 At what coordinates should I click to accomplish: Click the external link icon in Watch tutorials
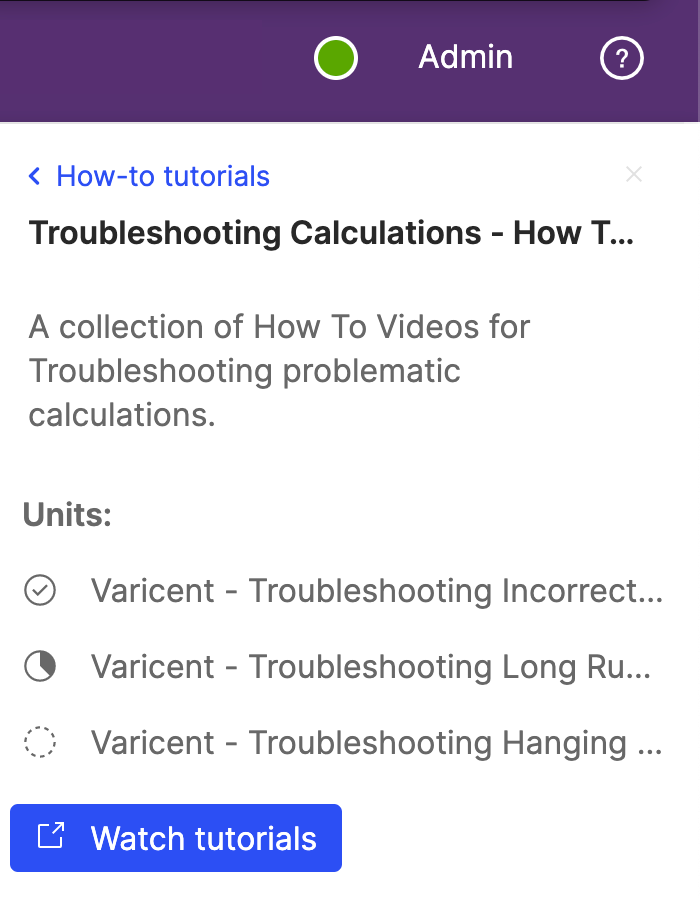[x=50, y=837]
